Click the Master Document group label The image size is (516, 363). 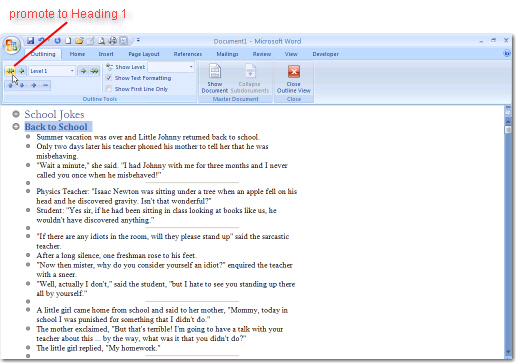tap(236, 99)
